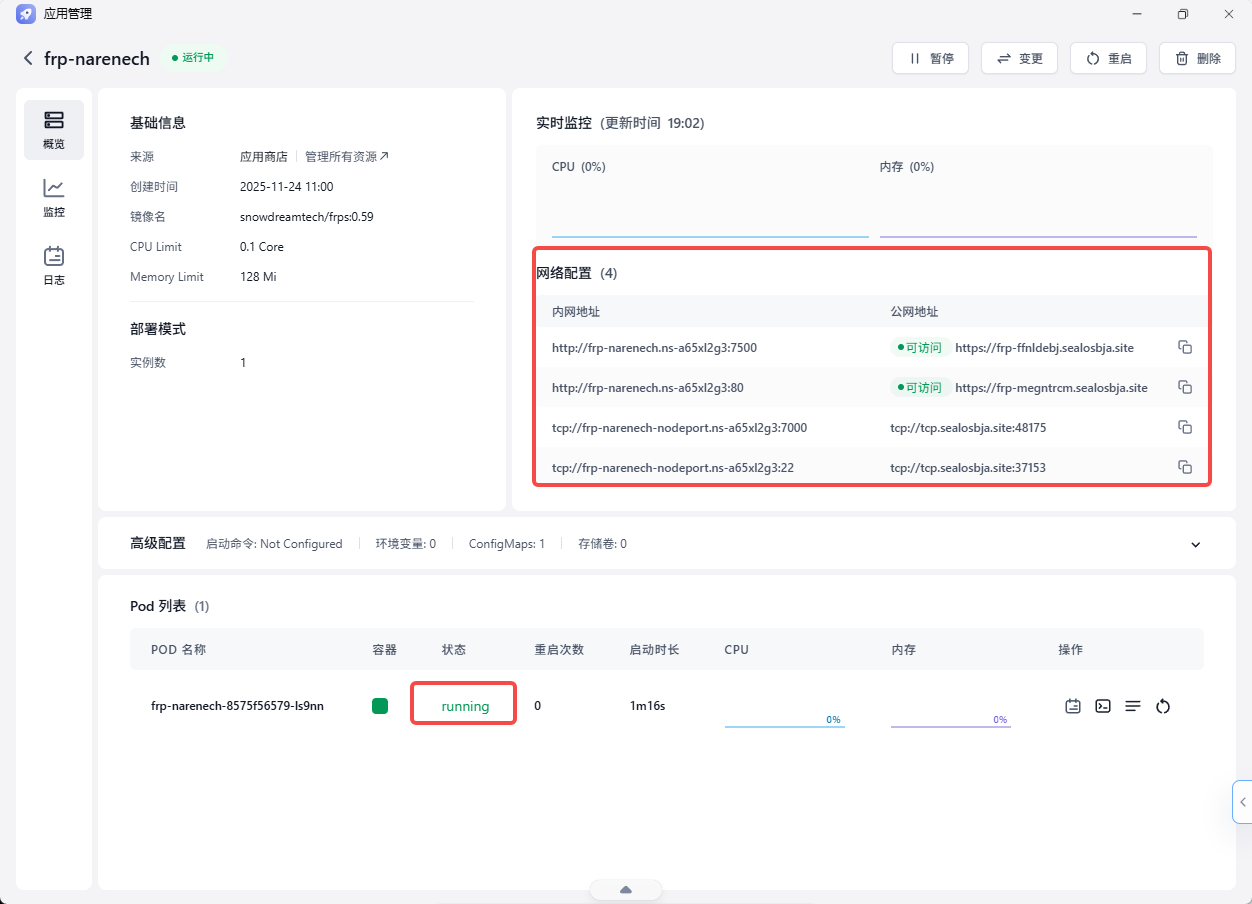The image size is (1252, 904).
Task: Restart the pod with circular arrow icon
Action: pos(1162,706)
